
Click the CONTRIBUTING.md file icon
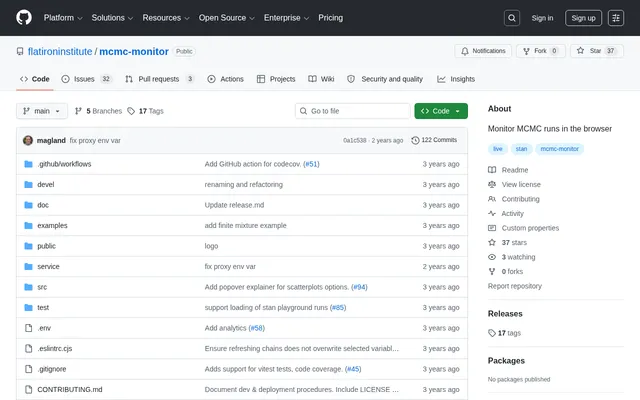(x=28, y=389)
